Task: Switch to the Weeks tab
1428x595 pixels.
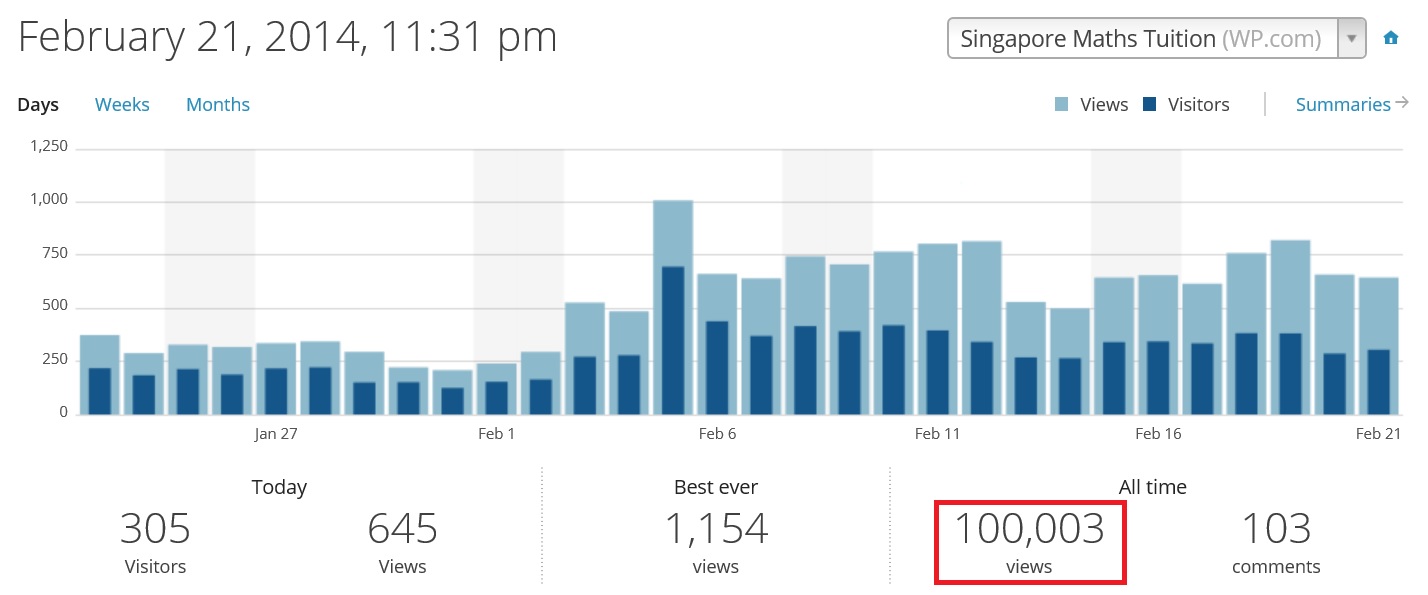Action: coord(122,105)
